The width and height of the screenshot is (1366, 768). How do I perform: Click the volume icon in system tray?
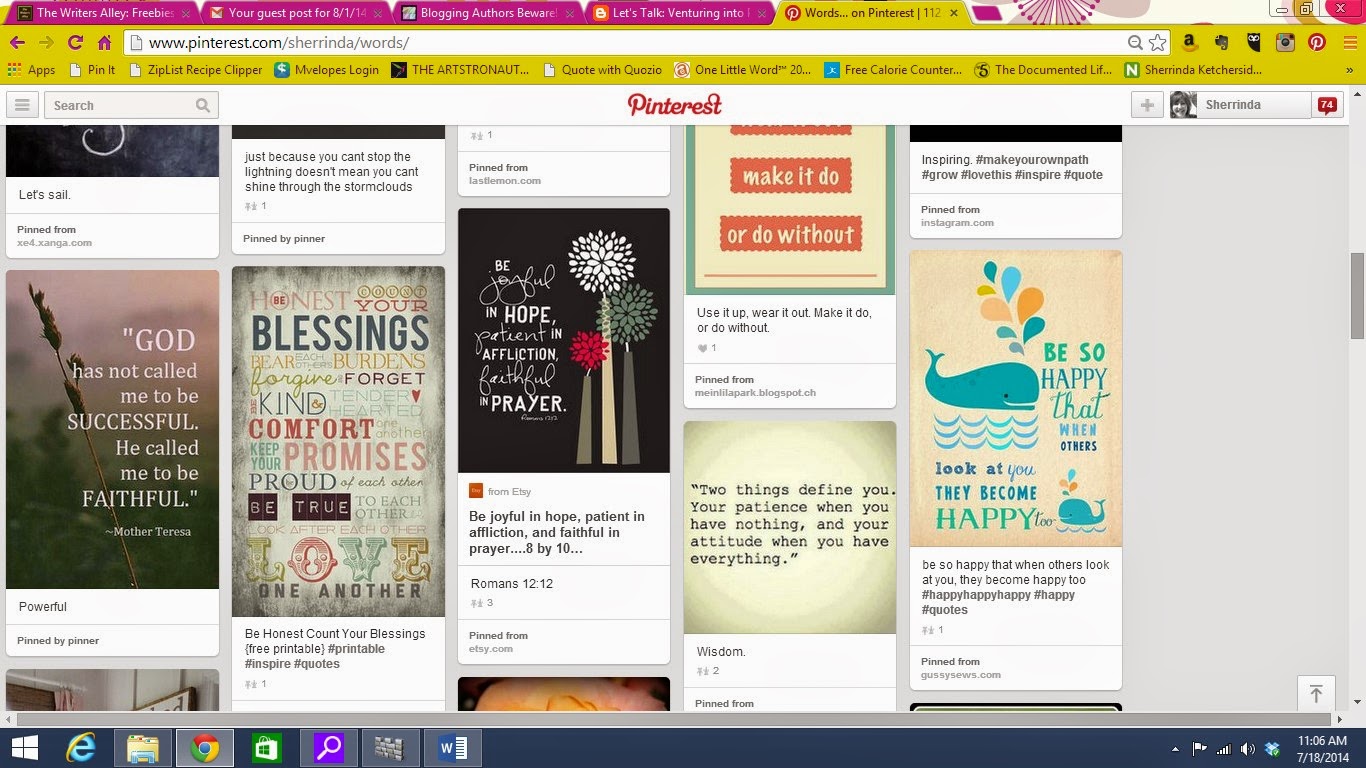tap(1247, 749)
